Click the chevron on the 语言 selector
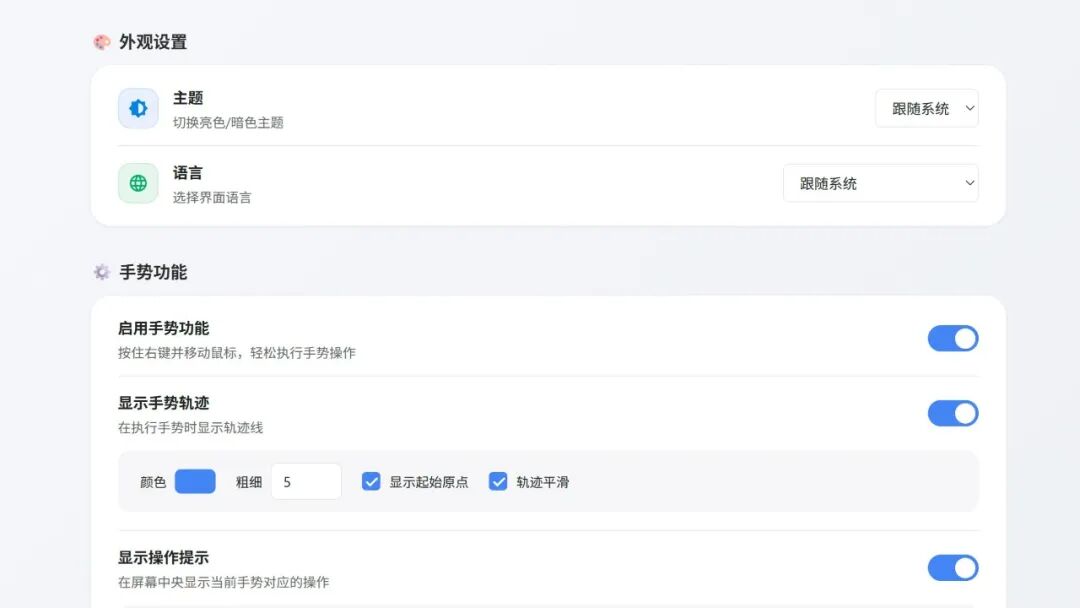This screenshot has height=608, width=1080. pyautogui.click(x=968, y=183)
